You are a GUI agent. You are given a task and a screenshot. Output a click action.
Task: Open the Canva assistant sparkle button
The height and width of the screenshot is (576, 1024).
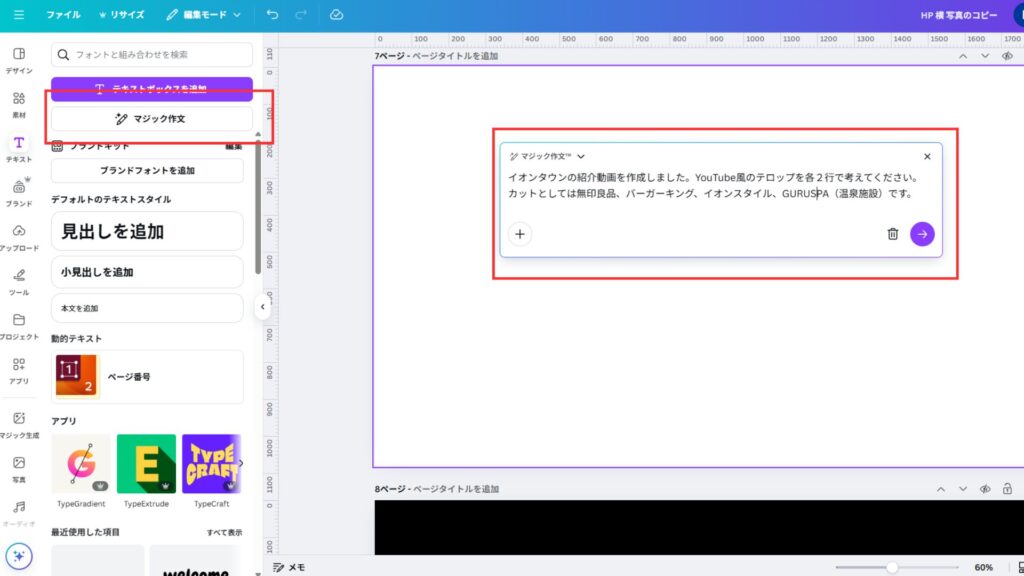click(18, 556)
